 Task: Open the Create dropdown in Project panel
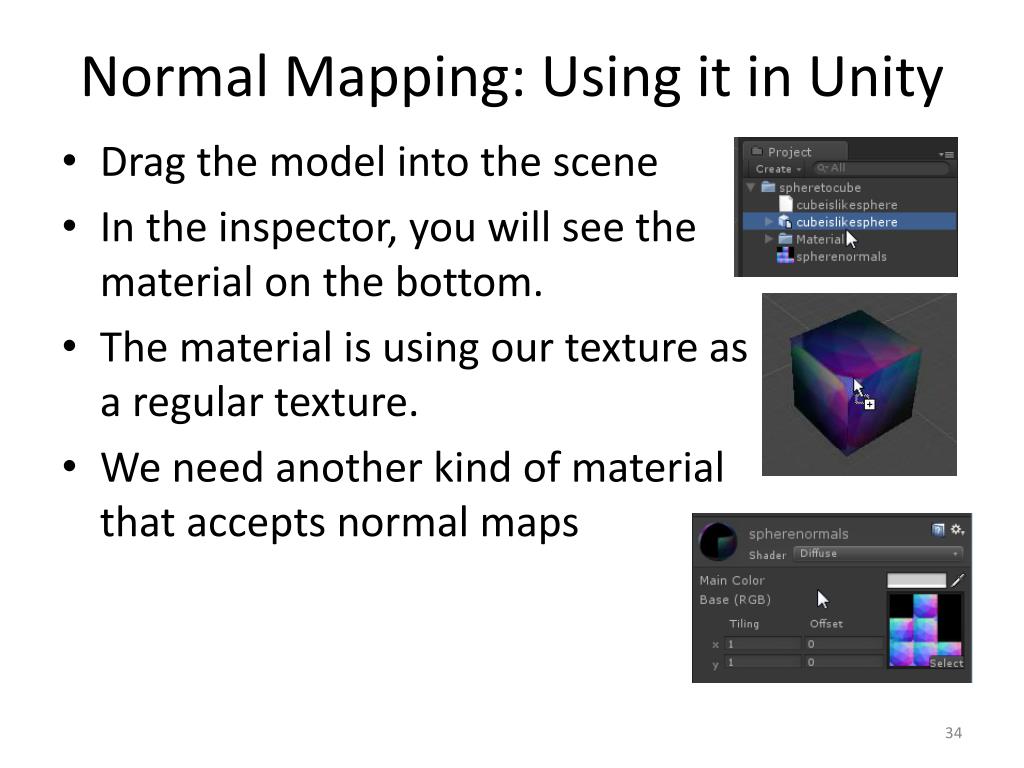click(x=778, y=169)
